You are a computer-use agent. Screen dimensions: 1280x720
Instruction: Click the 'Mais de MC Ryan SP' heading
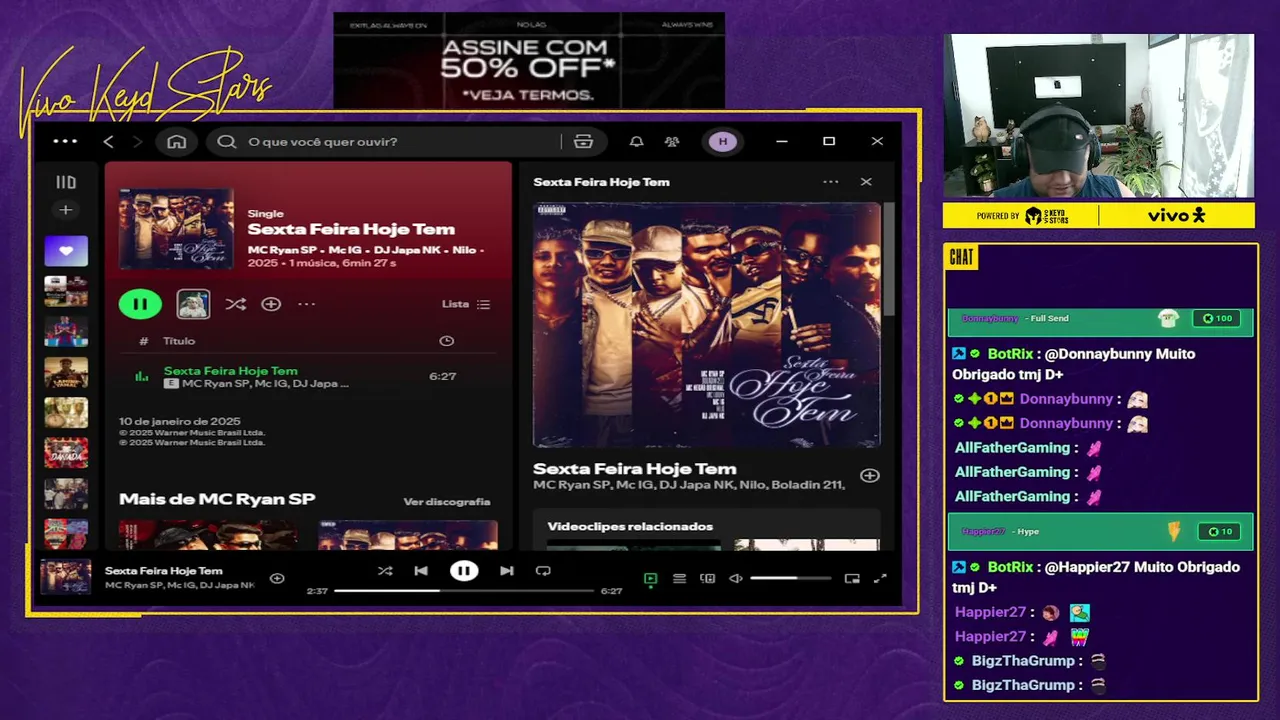click(x=217, y=499)
